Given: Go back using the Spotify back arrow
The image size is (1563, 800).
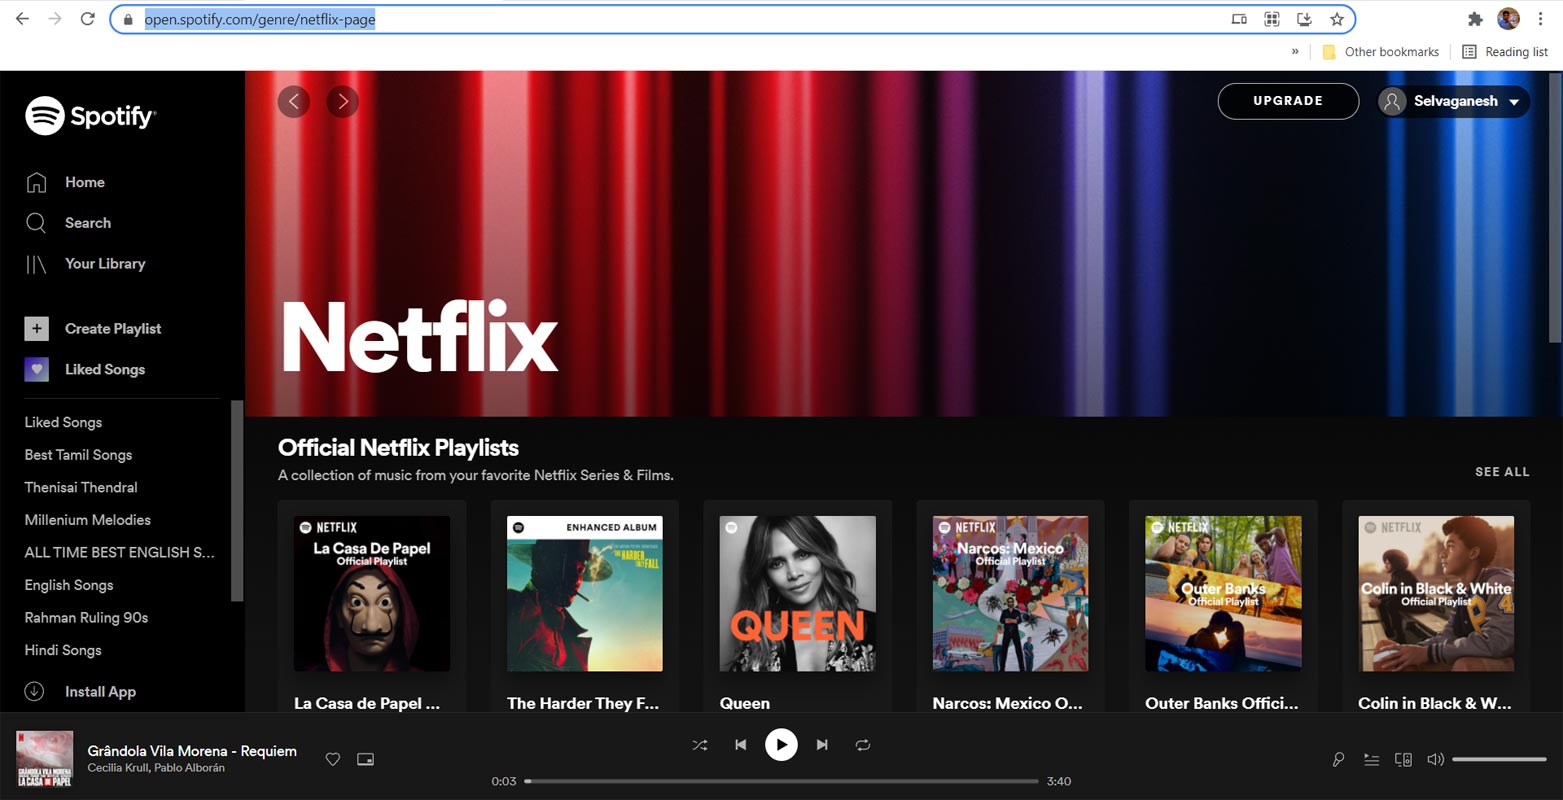Looking at the screenshot, I should 293,101.
